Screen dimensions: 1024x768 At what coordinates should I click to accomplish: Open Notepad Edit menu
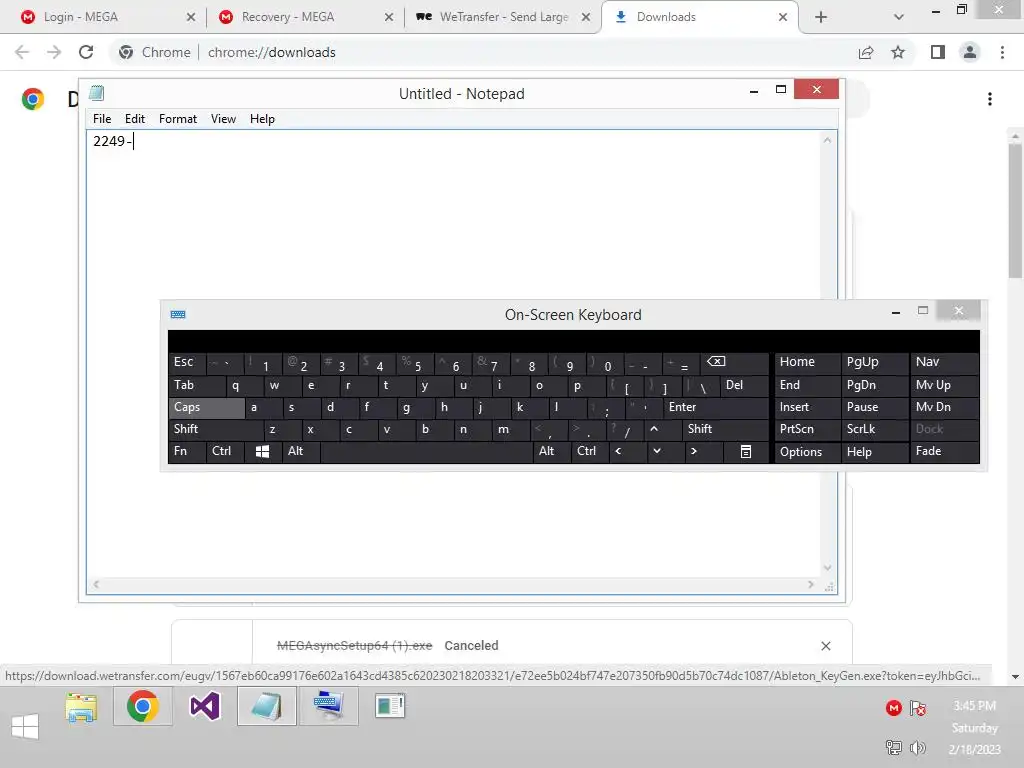click(135, 119)
